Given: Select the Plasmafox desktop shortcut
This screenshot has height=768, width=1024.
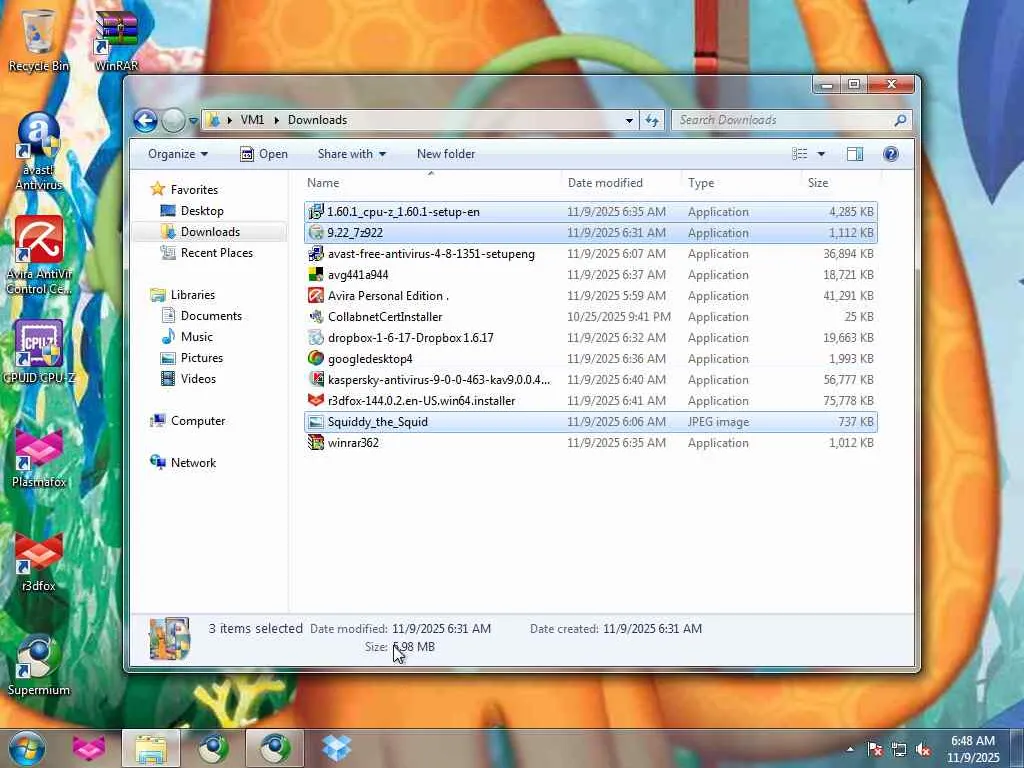Looking at the screenshot, I should coord(38,457).
